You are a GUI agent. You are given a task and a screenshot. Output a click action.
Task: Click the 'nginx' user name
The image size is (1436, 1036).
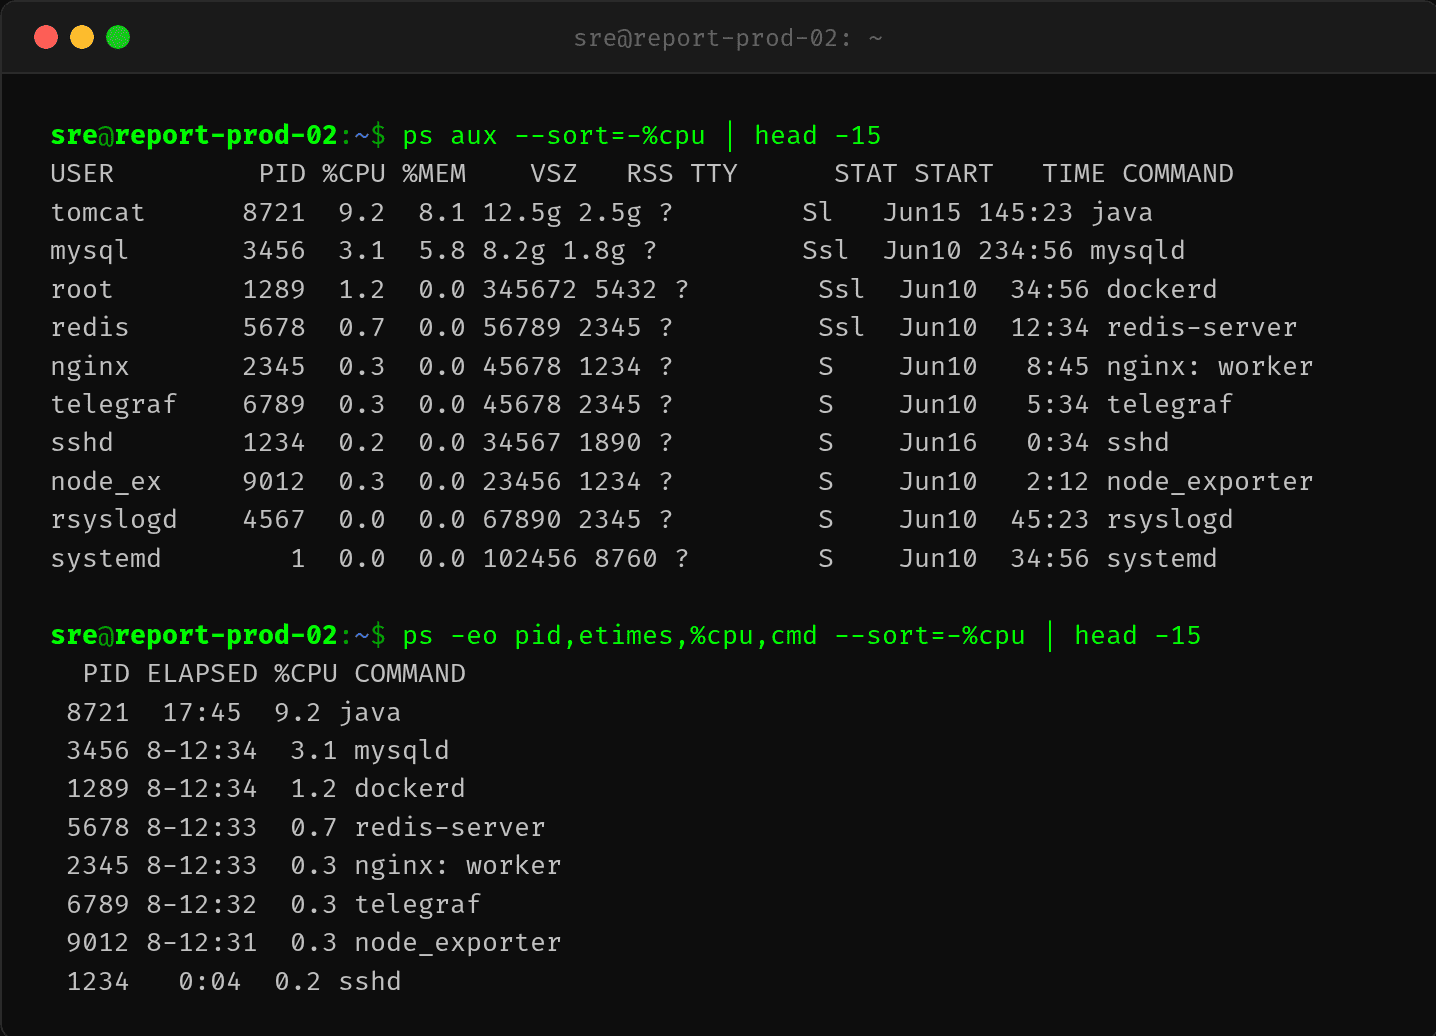tap(90, 366)
